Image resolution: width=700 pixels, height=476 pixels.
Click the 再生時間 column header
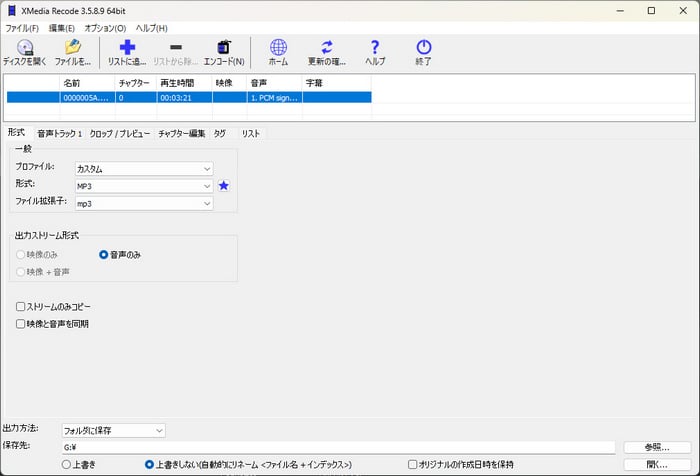click(x=184, y=83)
